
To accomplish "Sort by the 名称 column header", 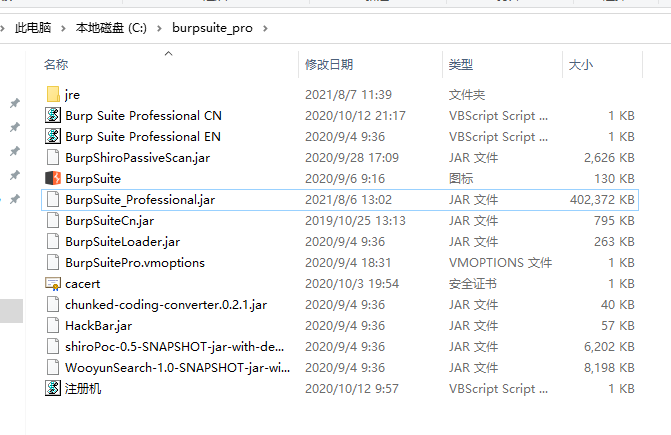I will [x=56, y=65].
